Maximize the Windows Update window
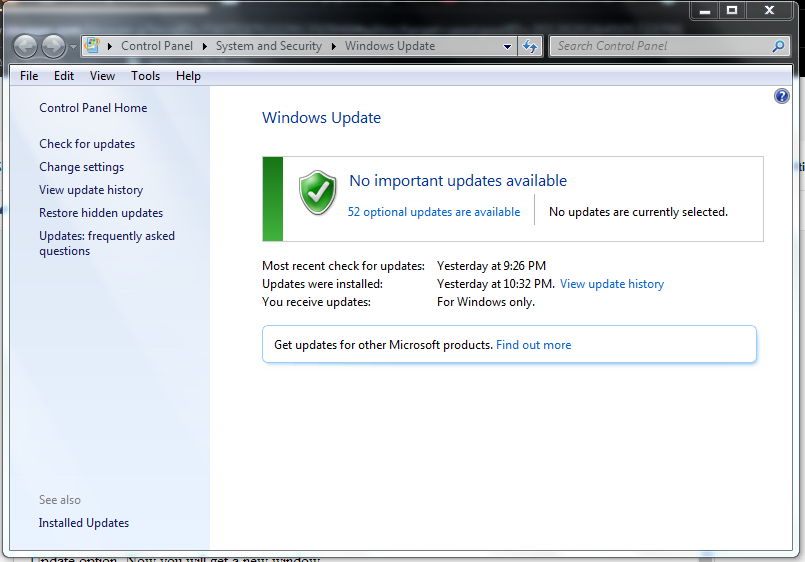The height and width of the screenshot is (562, 805). [732, 10]
